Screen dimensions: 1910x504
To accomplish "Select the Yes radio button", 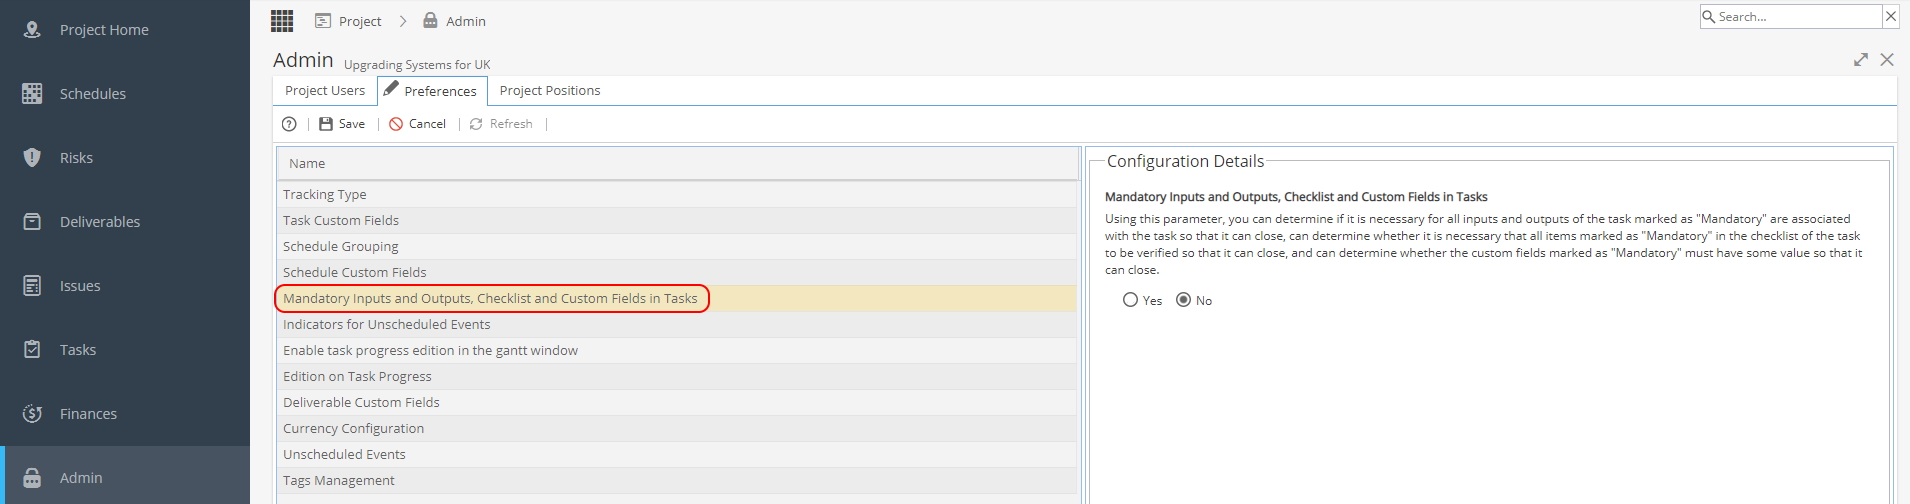I will click(x=1130, y=300).
